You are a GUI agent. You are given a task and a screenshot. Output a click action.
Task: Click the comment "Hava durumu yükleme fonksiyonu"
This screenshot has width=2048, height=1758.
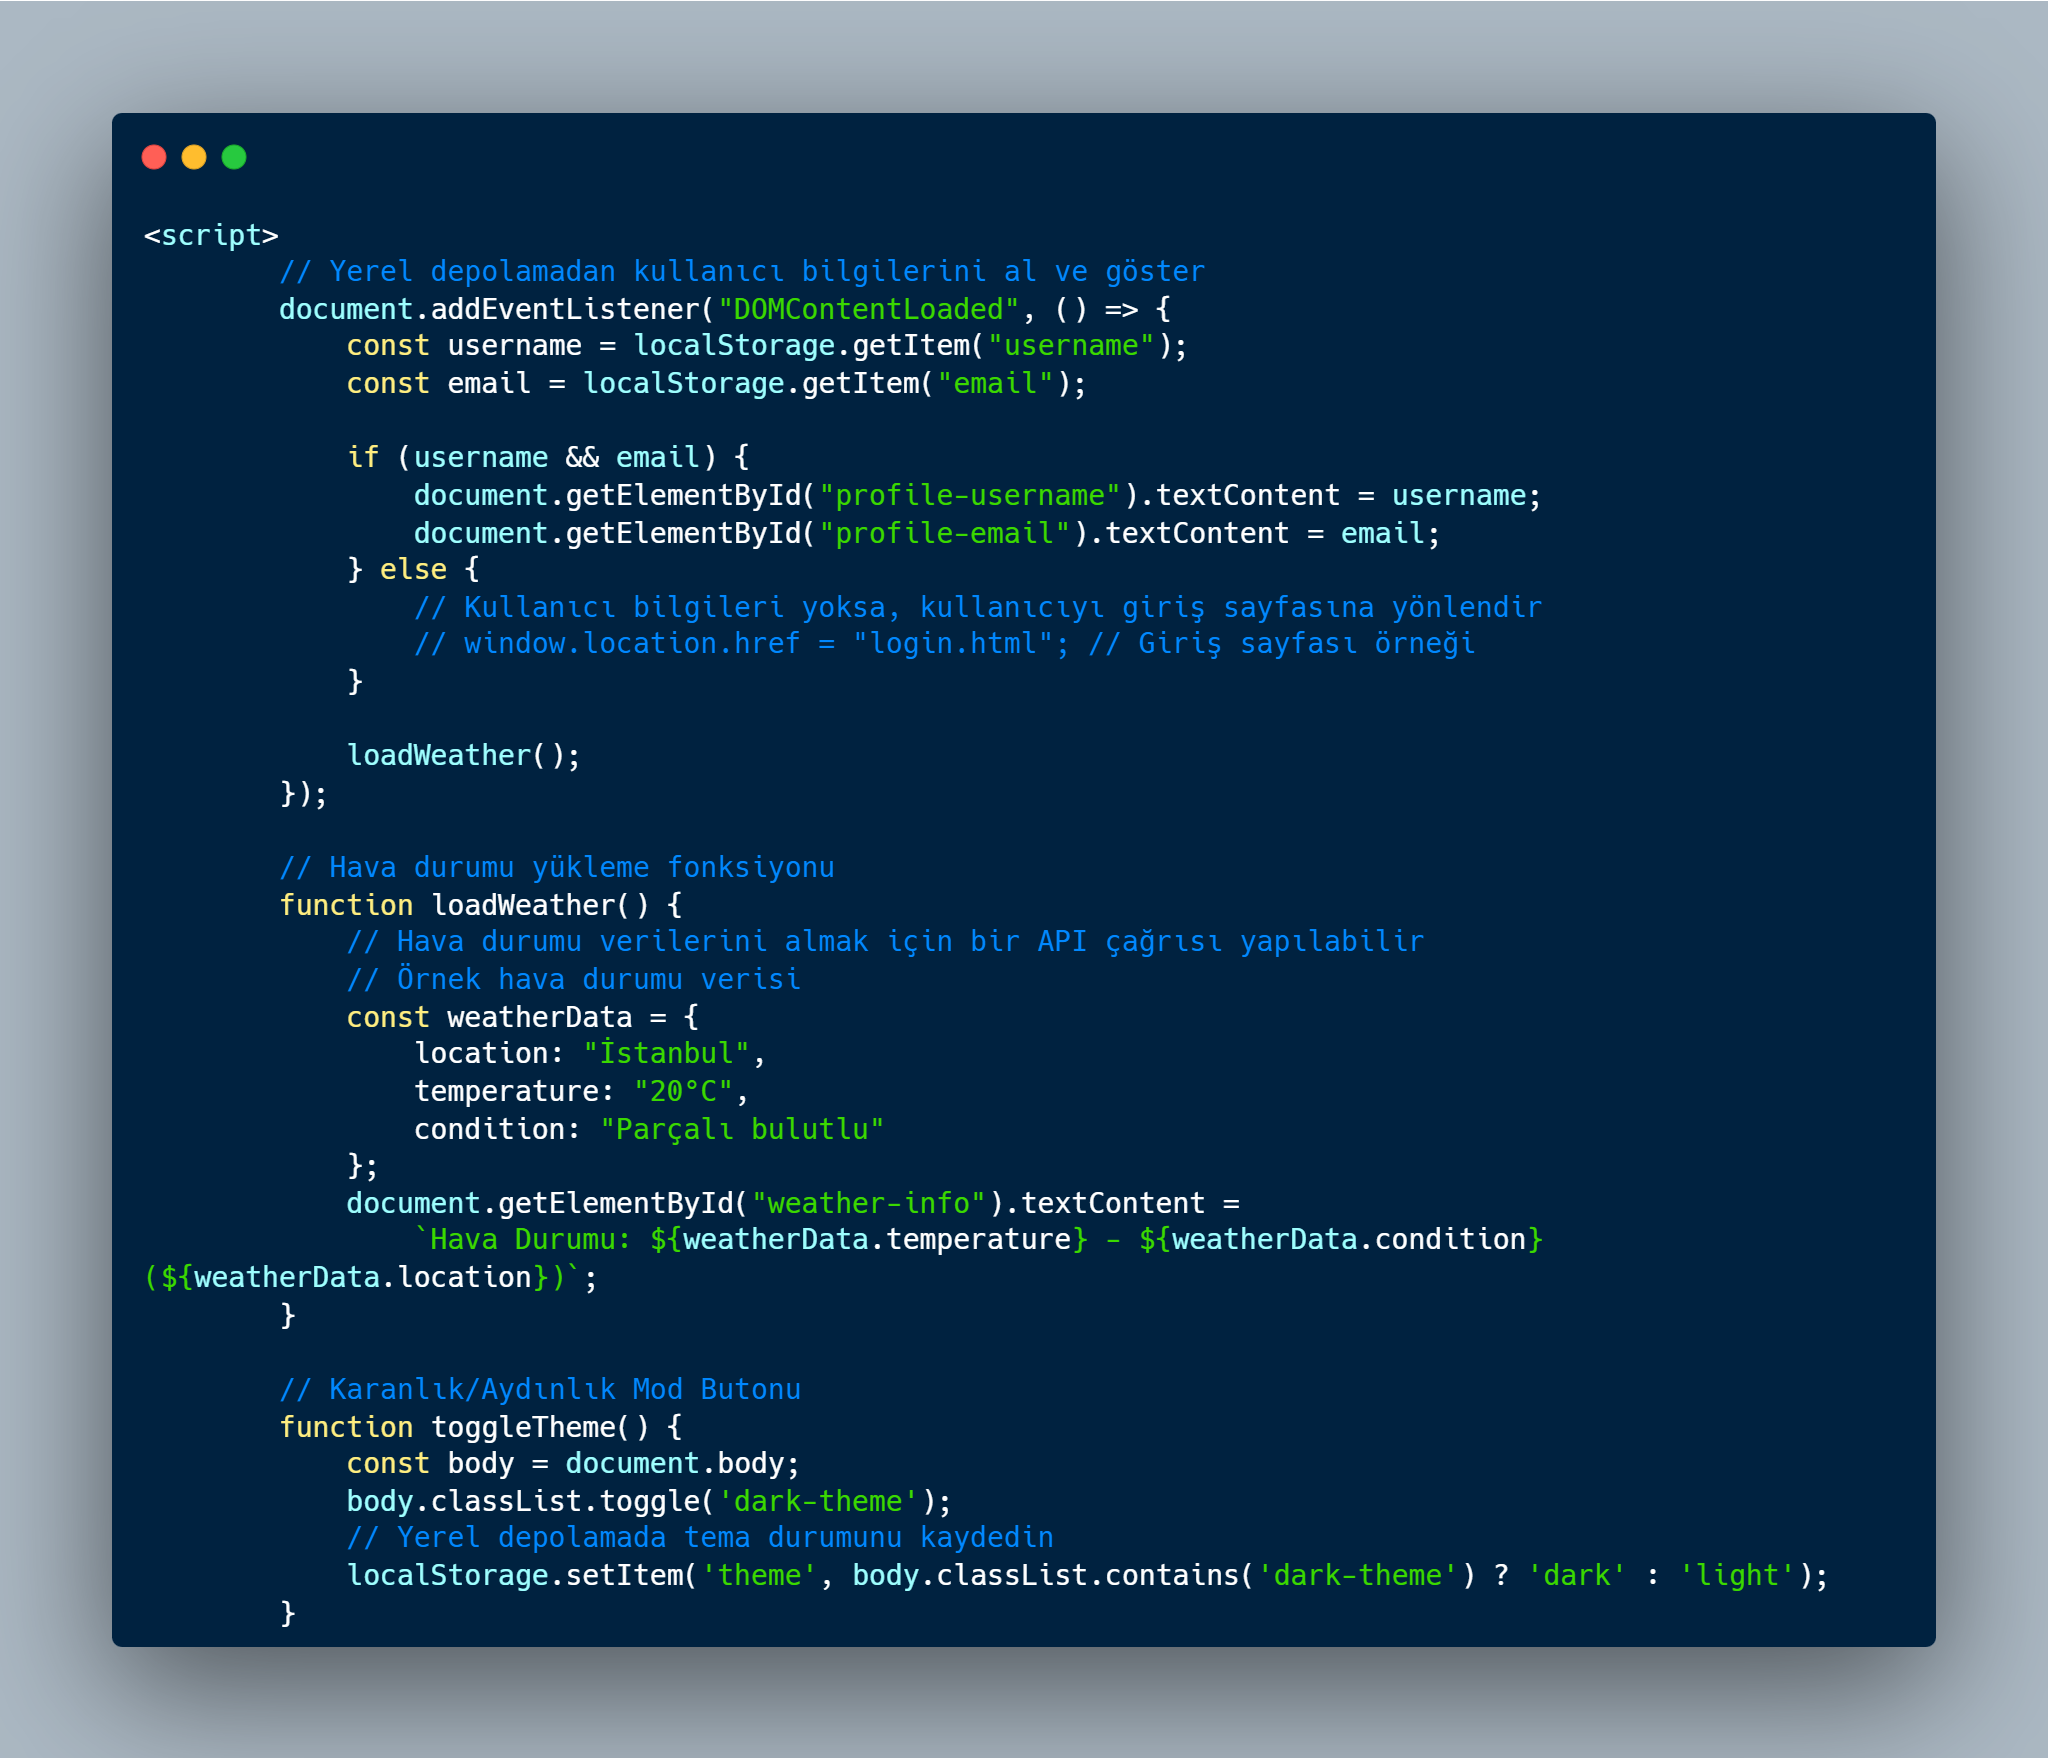(x=557, y=868)
